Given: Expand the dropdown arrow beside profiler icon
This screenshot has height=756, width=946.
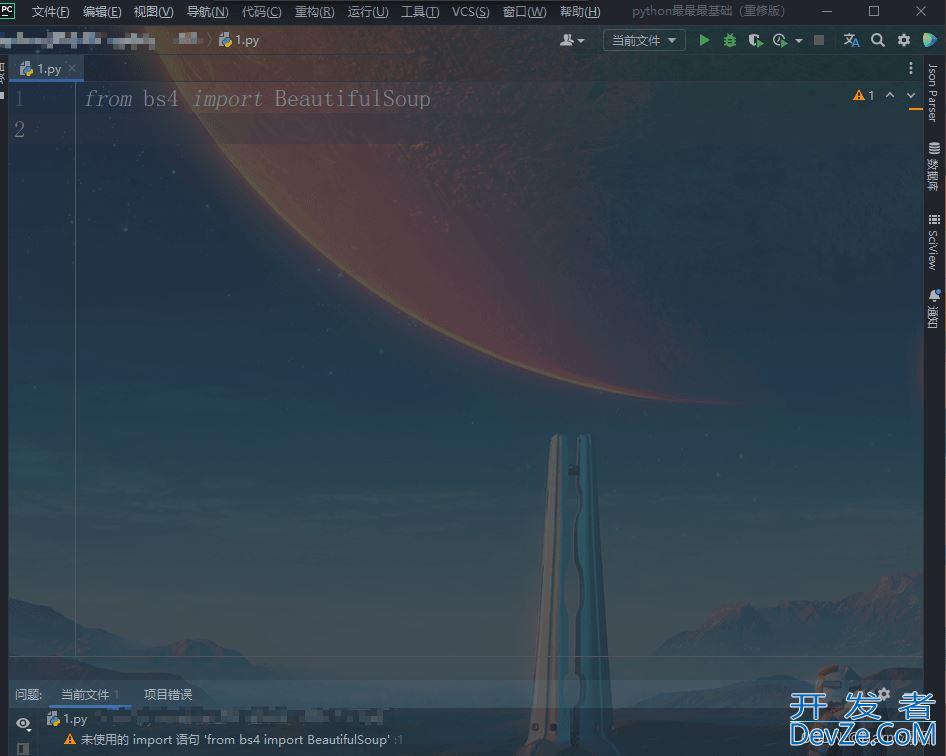Looking at the screenshot, I should (799, 41).
